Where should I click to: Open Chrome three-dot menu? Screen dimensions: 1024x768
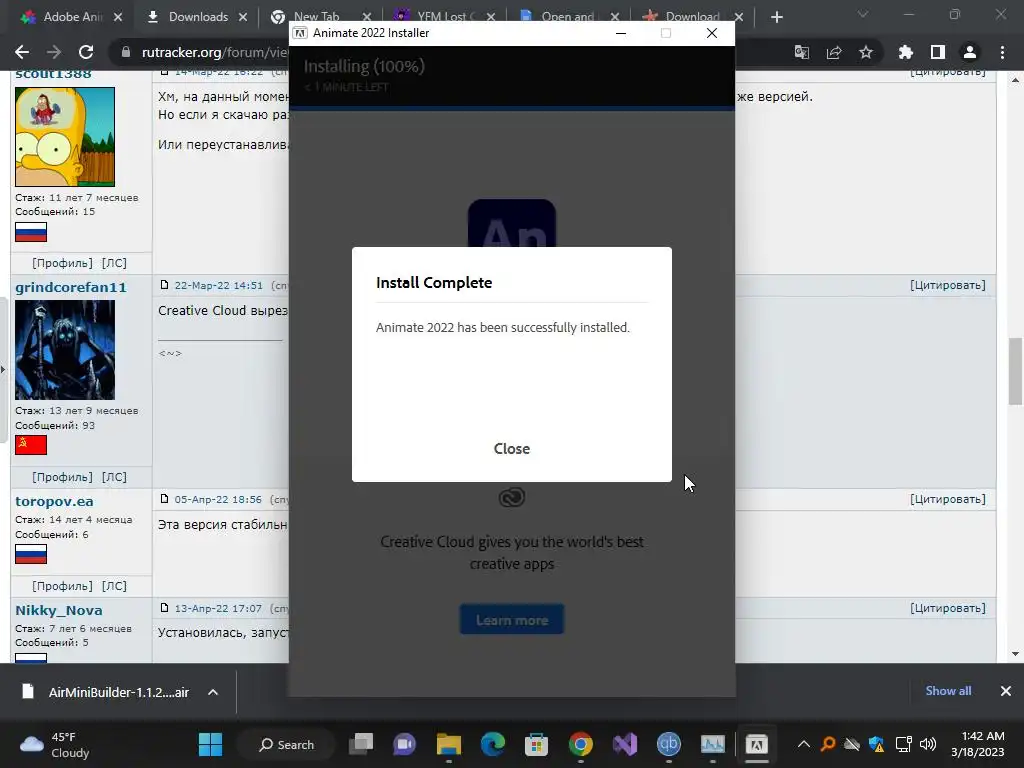(1002, 52)
